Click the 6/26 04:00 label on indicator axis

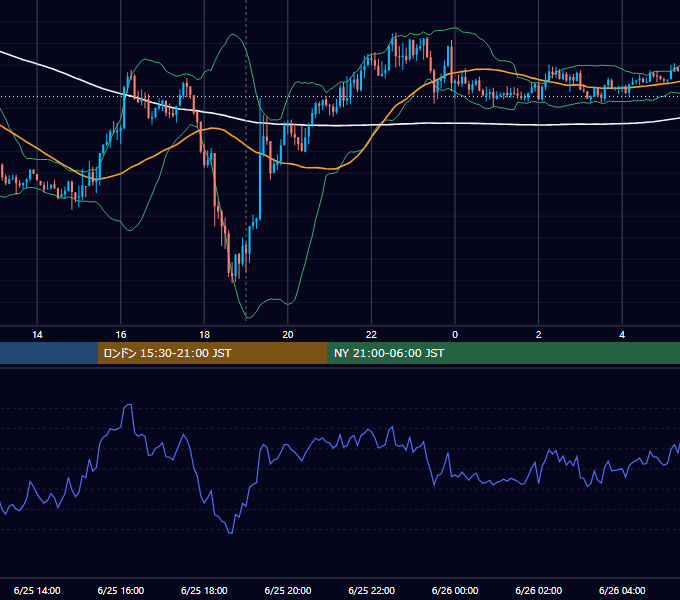tap(622, 590)
